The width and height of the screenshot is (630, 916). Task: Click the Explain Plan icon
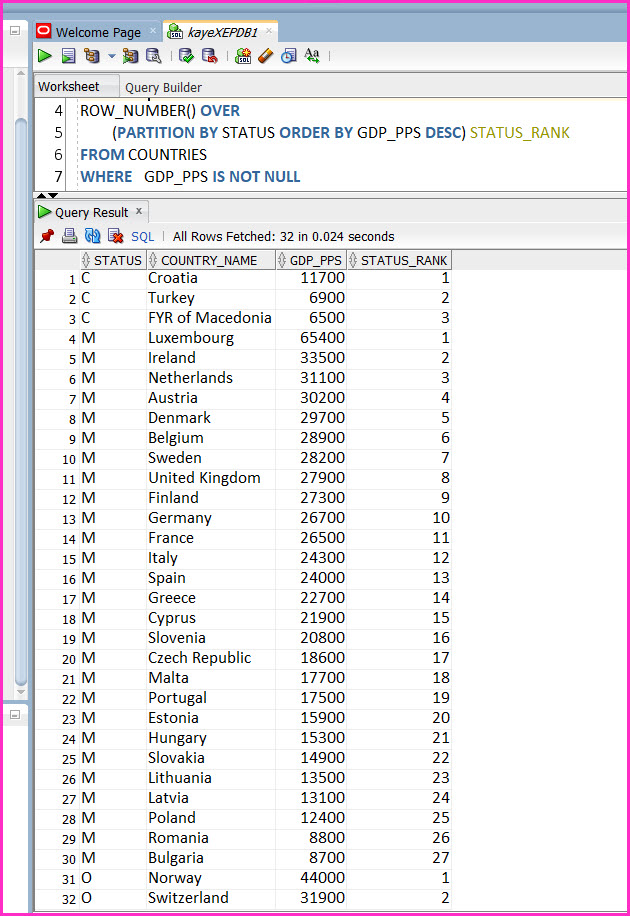coord(92,55)
